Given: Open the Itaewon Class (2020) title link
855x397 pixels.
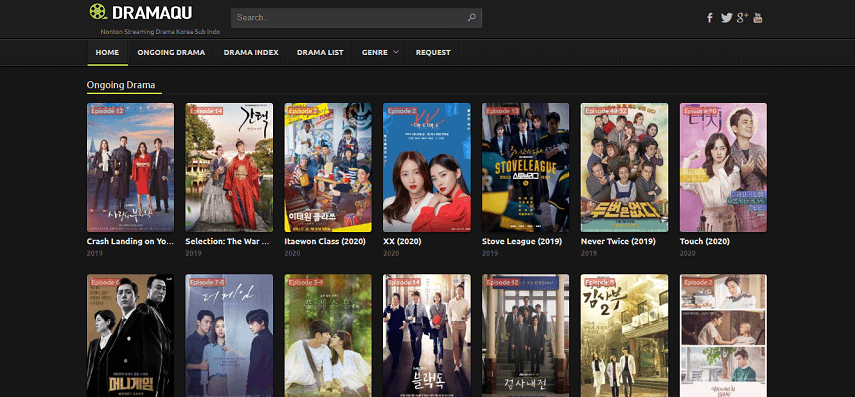Looking at the screenshot, I should (325, 241).
